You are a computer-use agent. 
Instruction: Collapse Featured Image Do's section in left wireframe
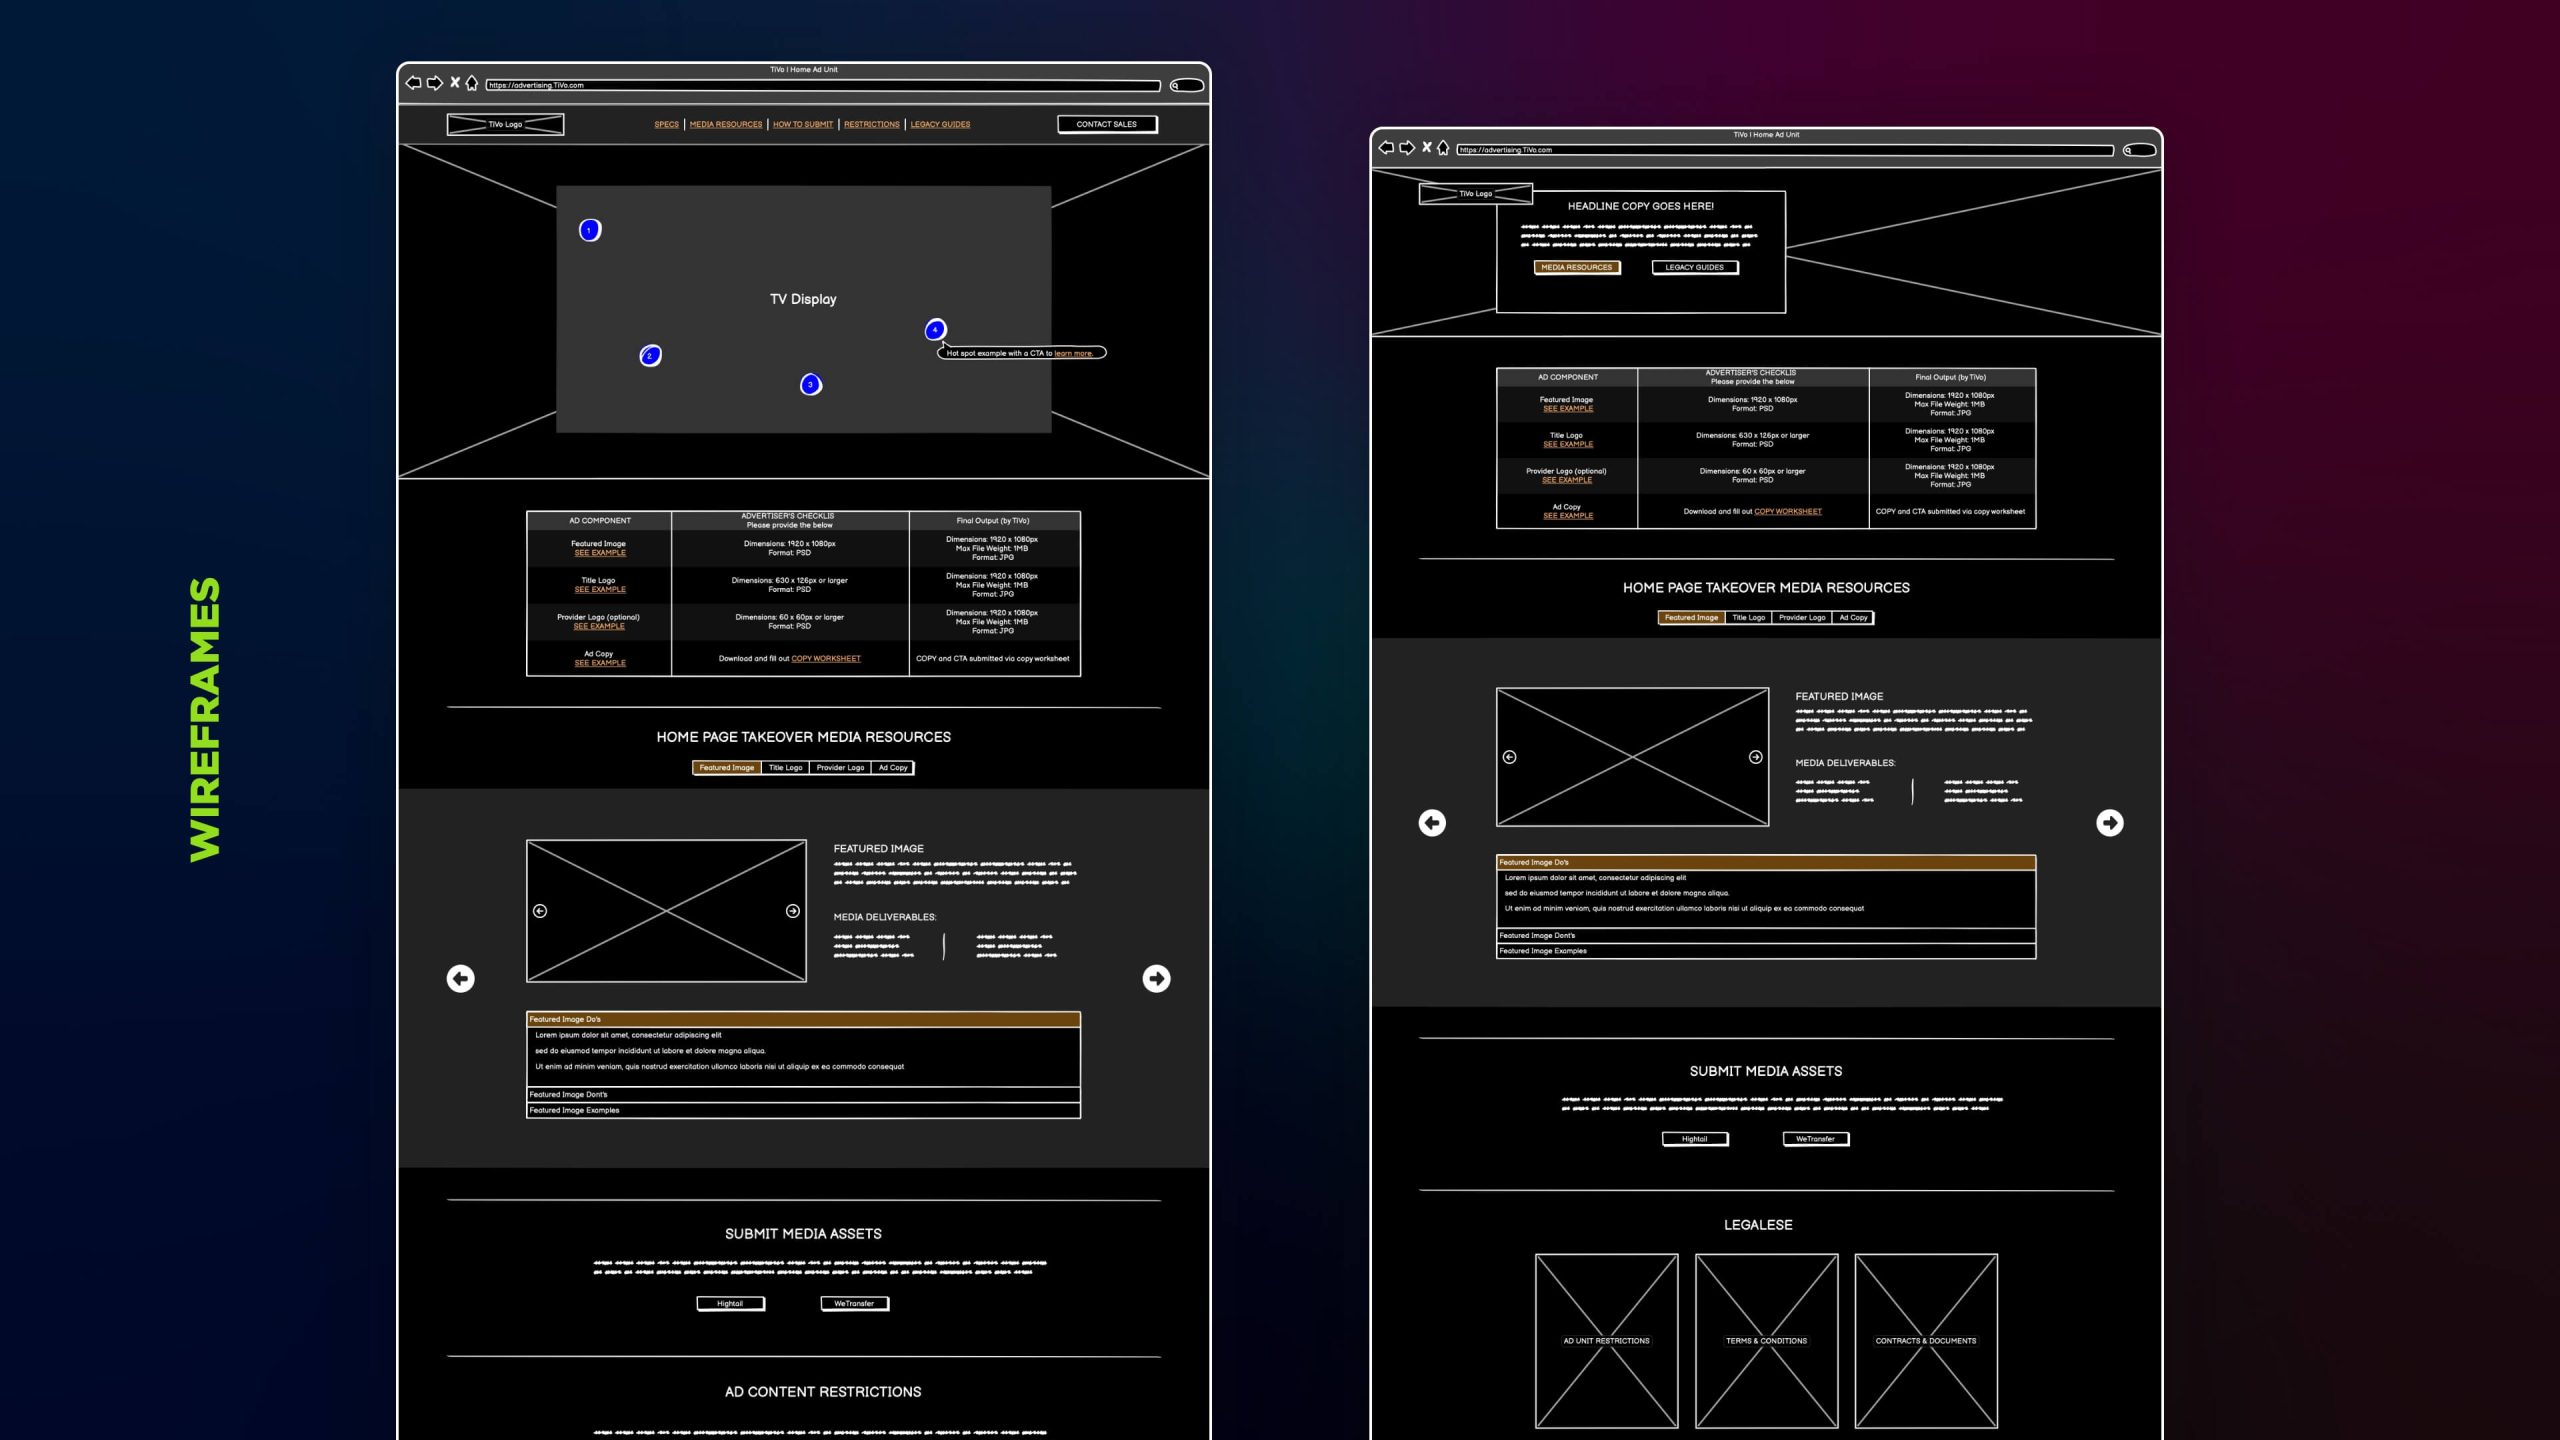click(803, 1019)
